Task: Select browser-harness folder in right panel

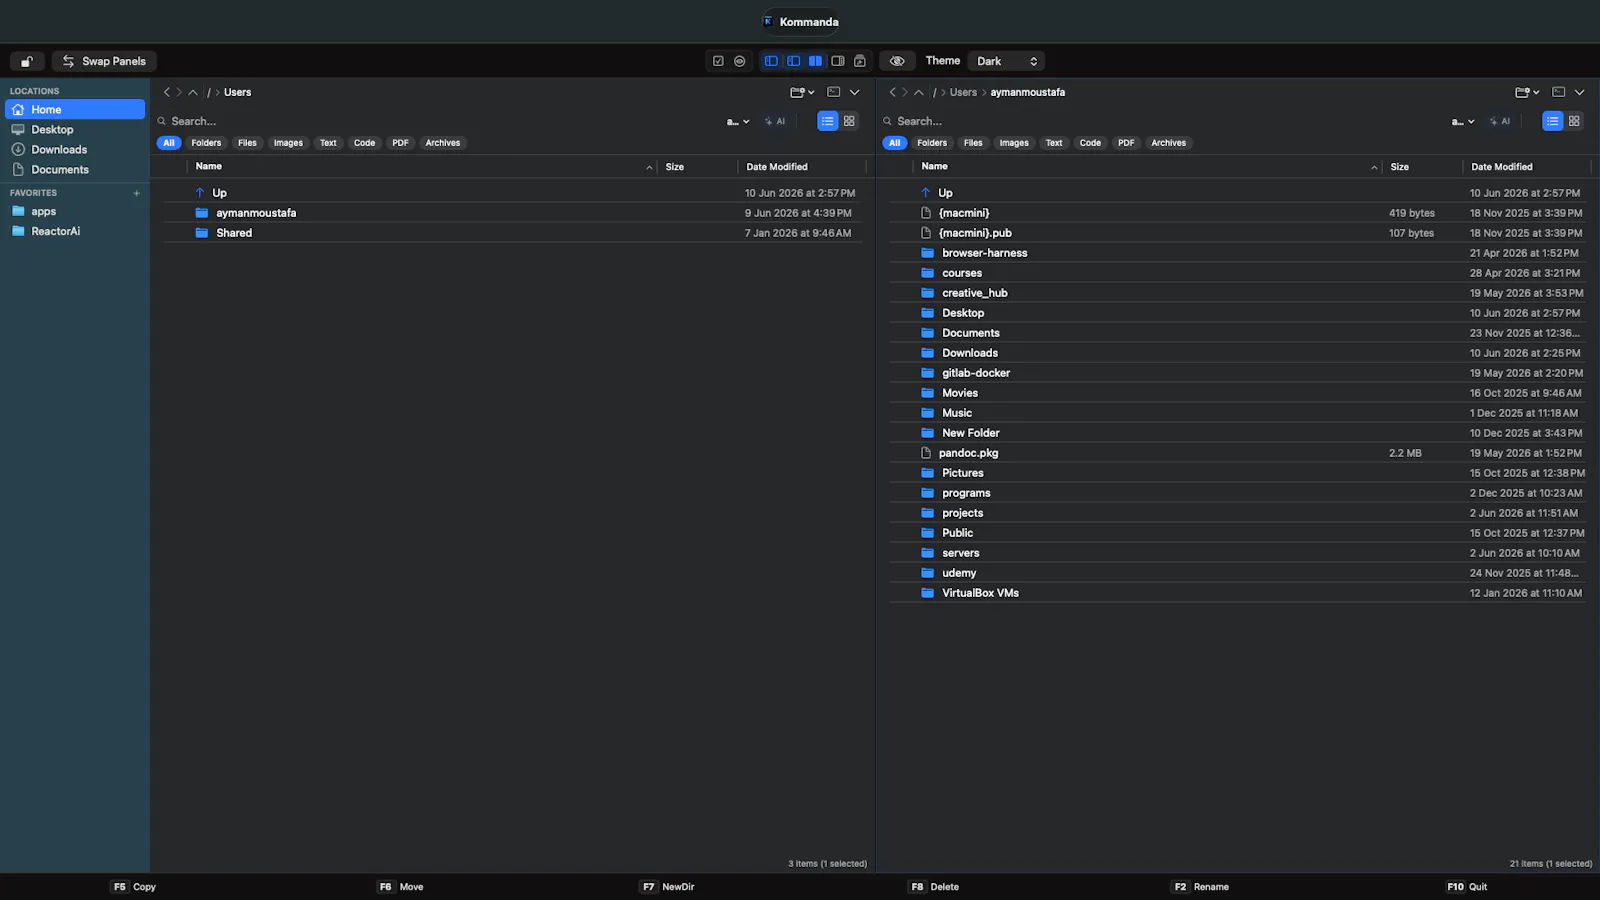Action: [x=1238, y=253]
